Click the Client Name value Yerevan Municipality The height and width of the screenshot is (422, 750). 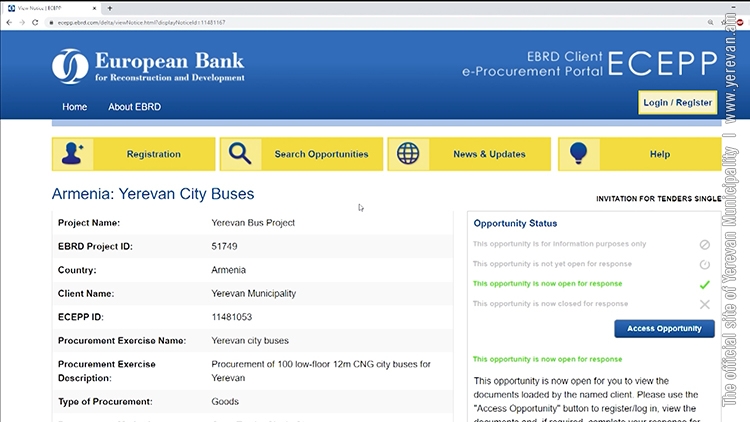click(x=254, y=293)
